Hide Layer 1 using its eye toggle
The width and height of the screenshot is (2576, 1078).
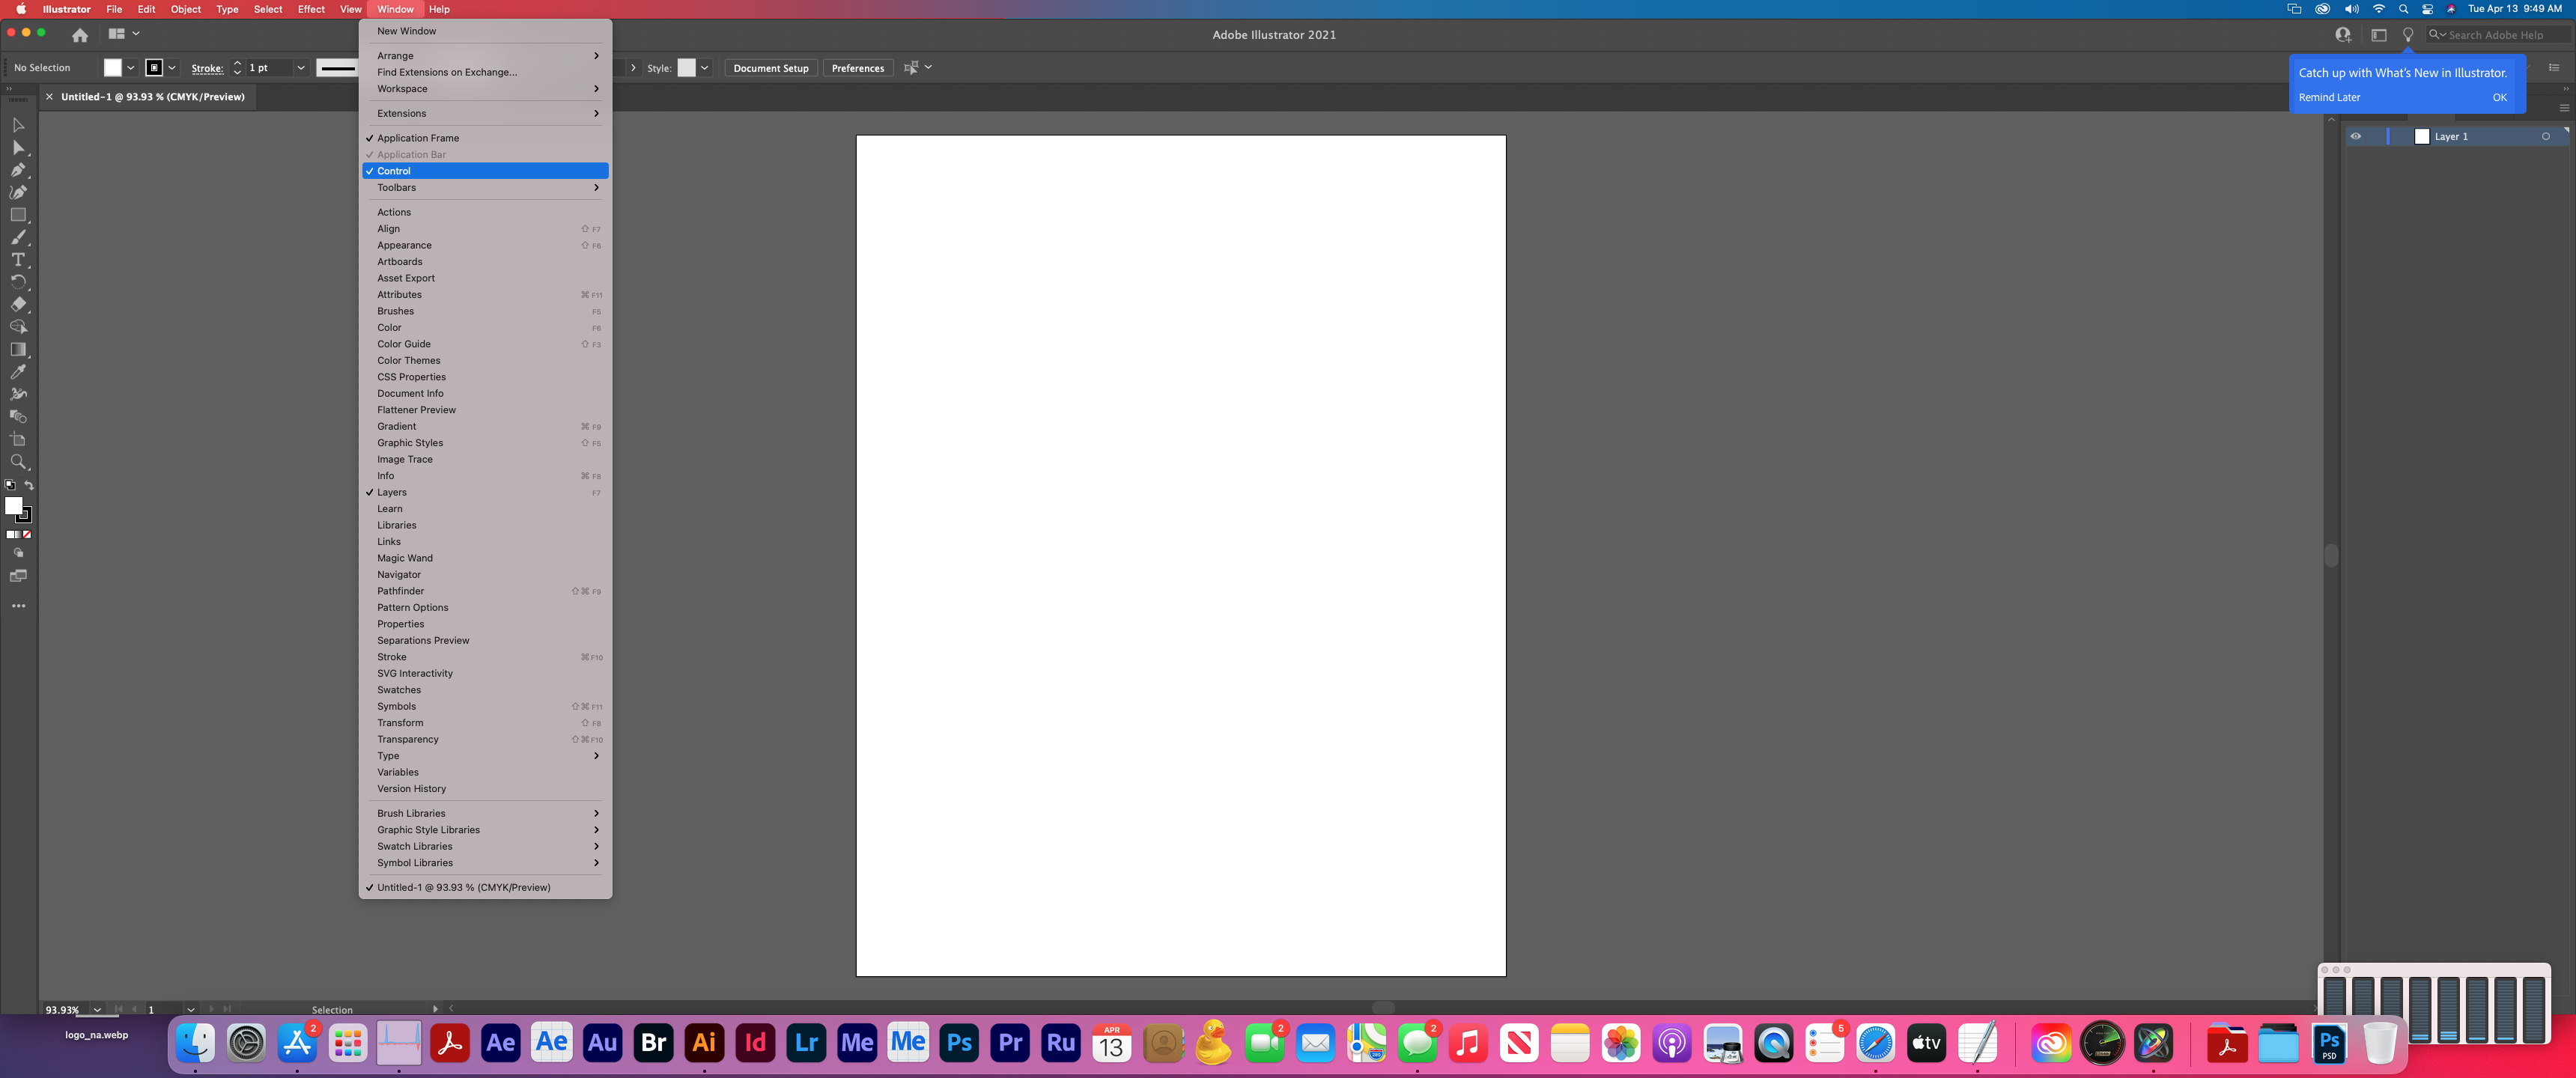click(x=2355, y=136)
